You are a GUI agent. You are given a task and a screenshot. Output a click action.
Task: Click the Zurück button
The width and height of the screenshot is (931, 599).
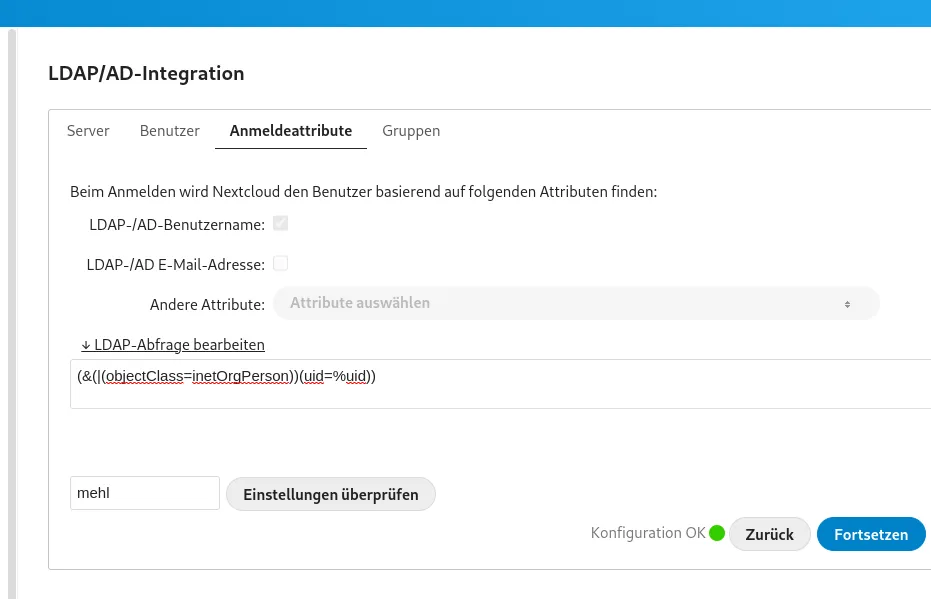coord(769,534)
